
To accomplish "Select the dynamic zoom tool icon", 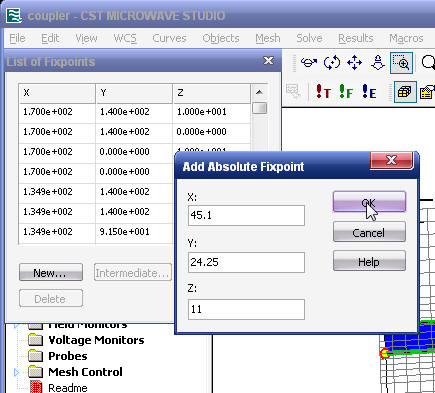I will [378, 62].
